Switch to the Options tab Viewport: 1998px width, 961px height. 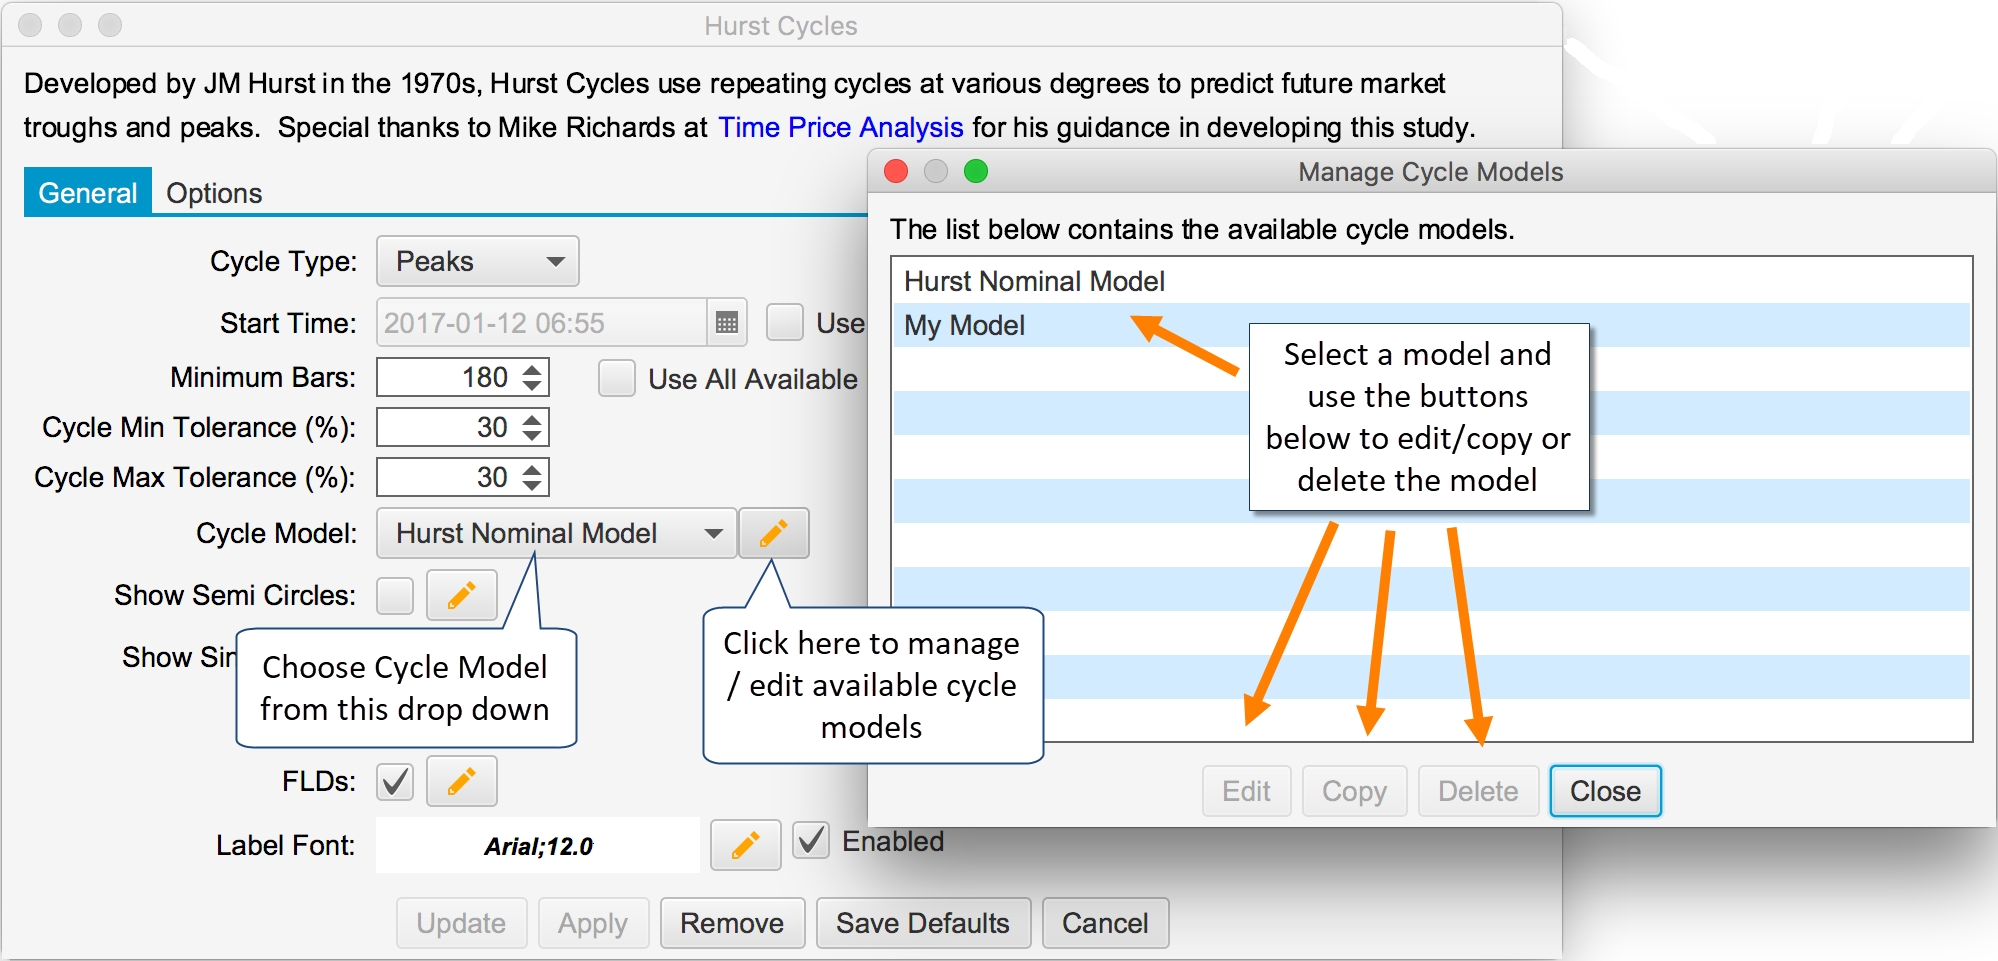pyautogui.click(x=214, y=192)
